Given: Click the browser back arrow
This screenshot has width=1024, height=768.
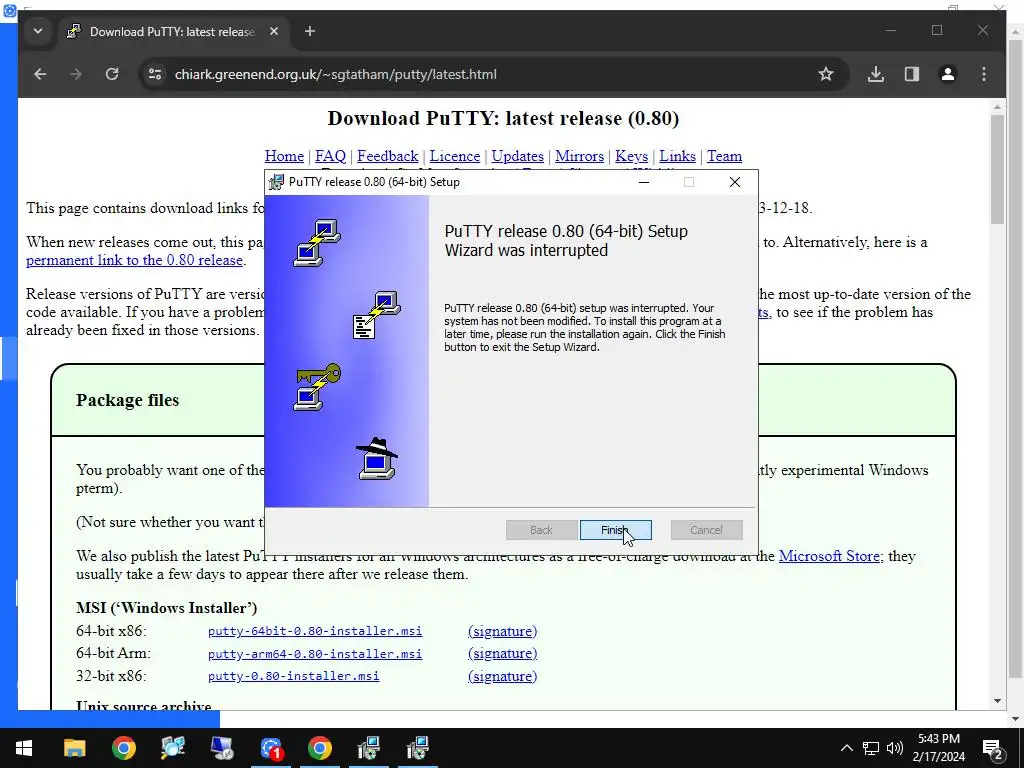Looking at the screenshot, I should click(x=40, y=74).
